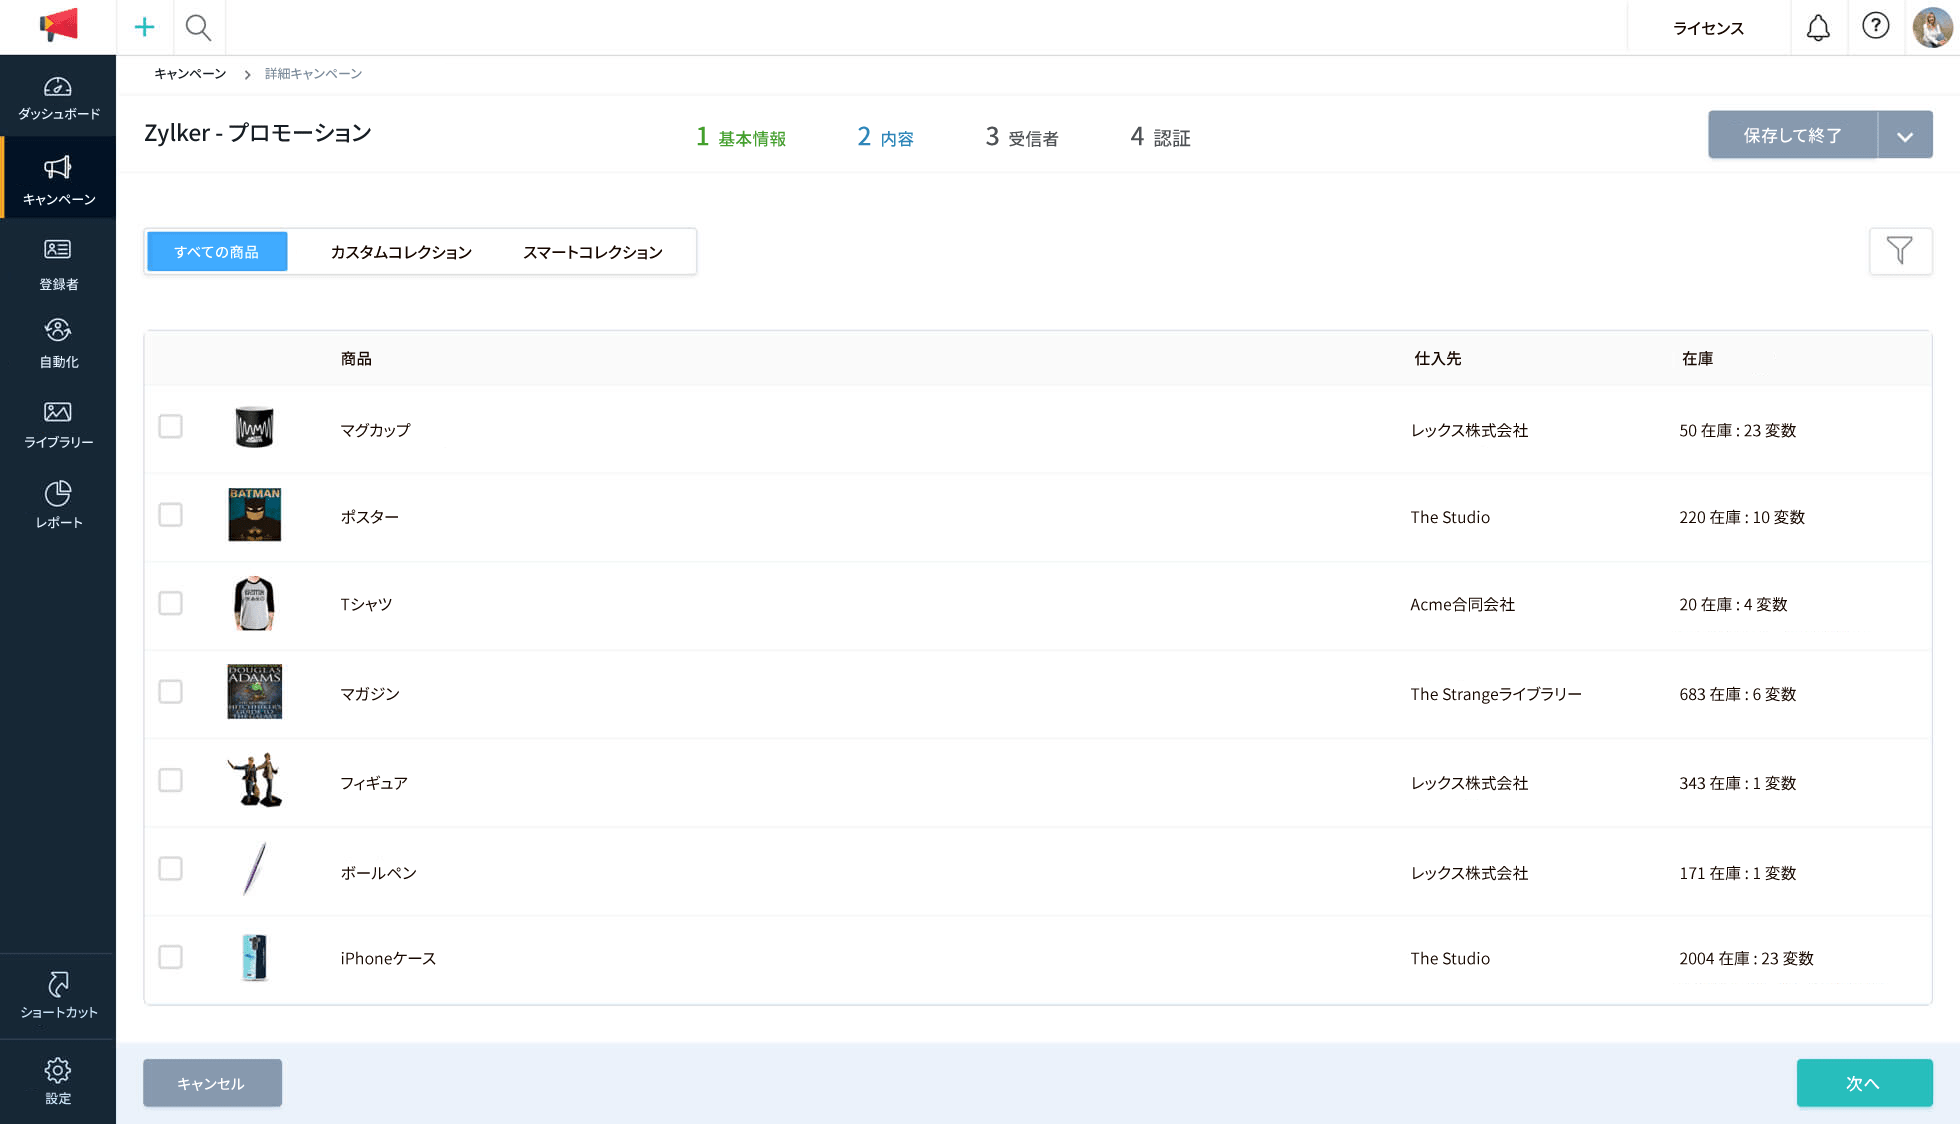Go to step 3 受信者

pos(1021,137)
